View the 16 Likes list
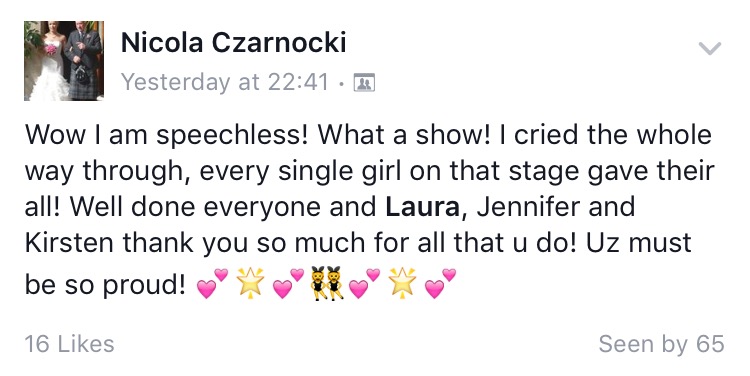 [69, 344]
